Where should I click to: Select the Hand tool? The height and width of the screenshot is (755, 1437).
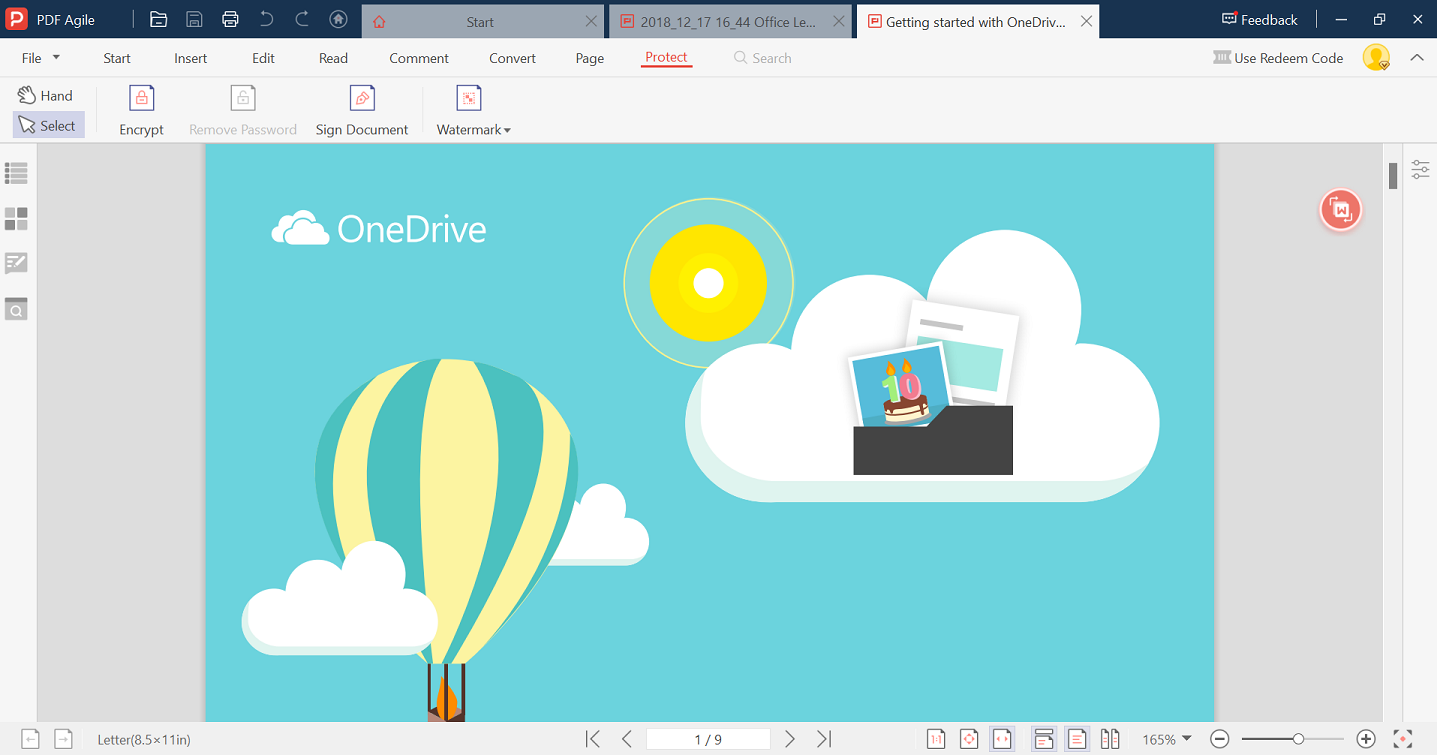pos(45,96)
